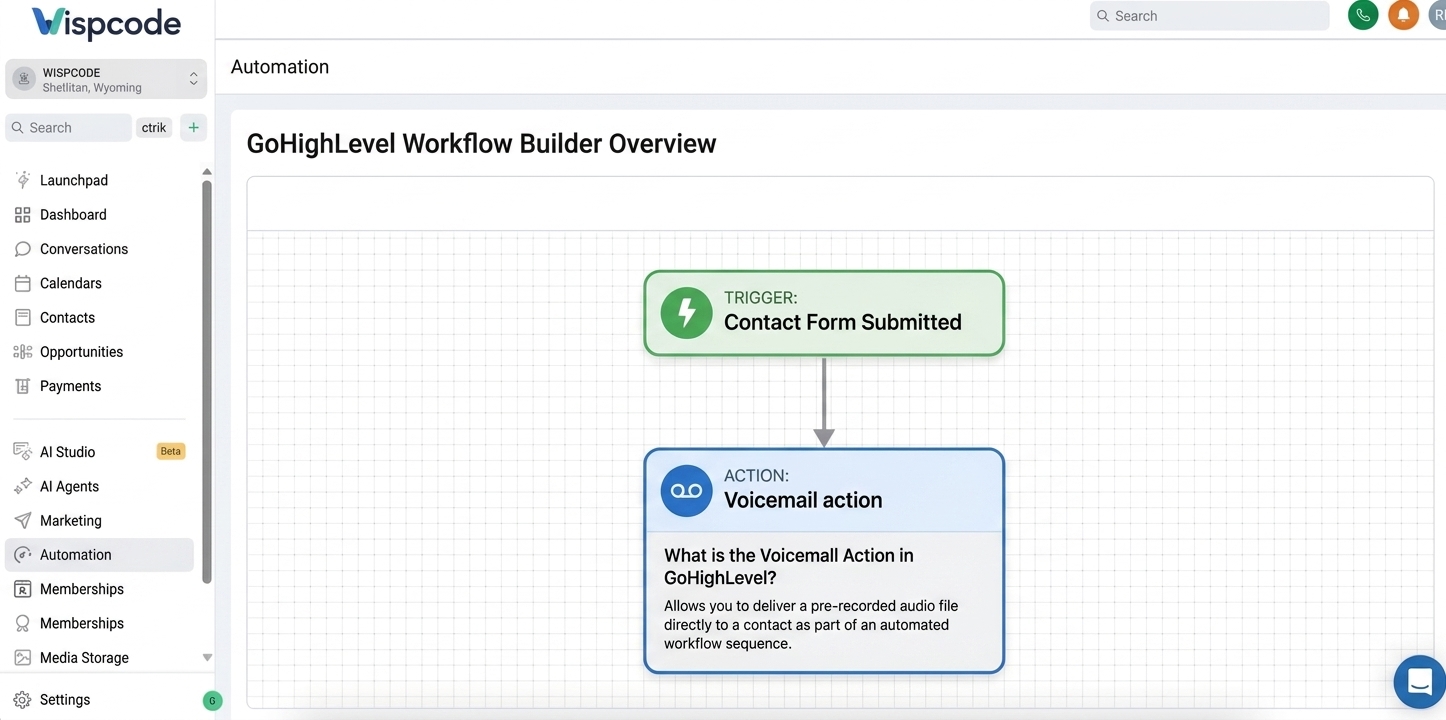Image resolution: width=1446 pixels, height=720 pixels.
Task: Click the Settings gear icon
Action: [22, 700]
